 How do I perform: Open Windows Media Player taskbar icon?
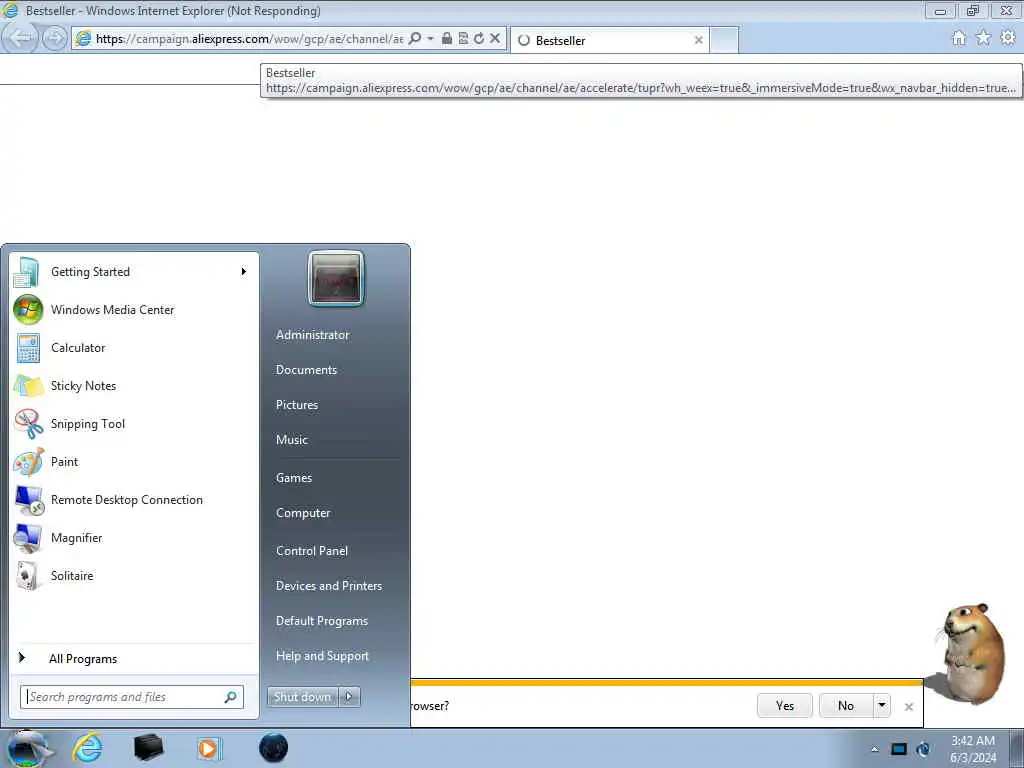tap(209, 748)
